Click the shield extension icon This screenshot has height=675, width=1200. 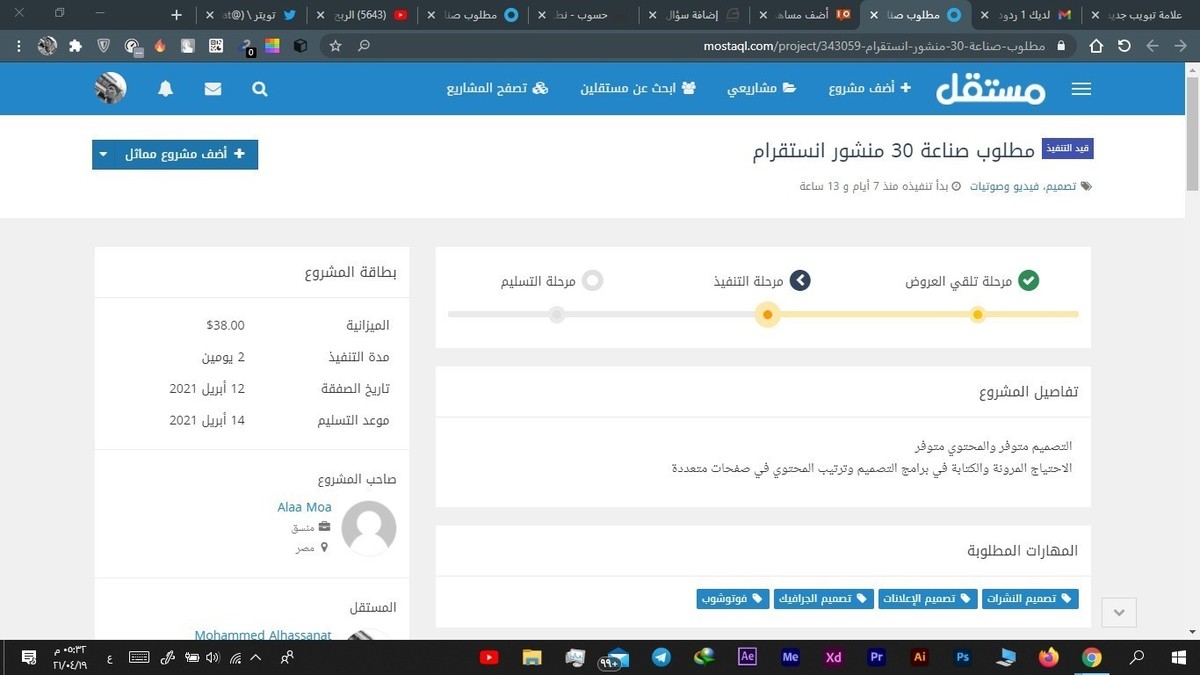(x=104, y=46)
